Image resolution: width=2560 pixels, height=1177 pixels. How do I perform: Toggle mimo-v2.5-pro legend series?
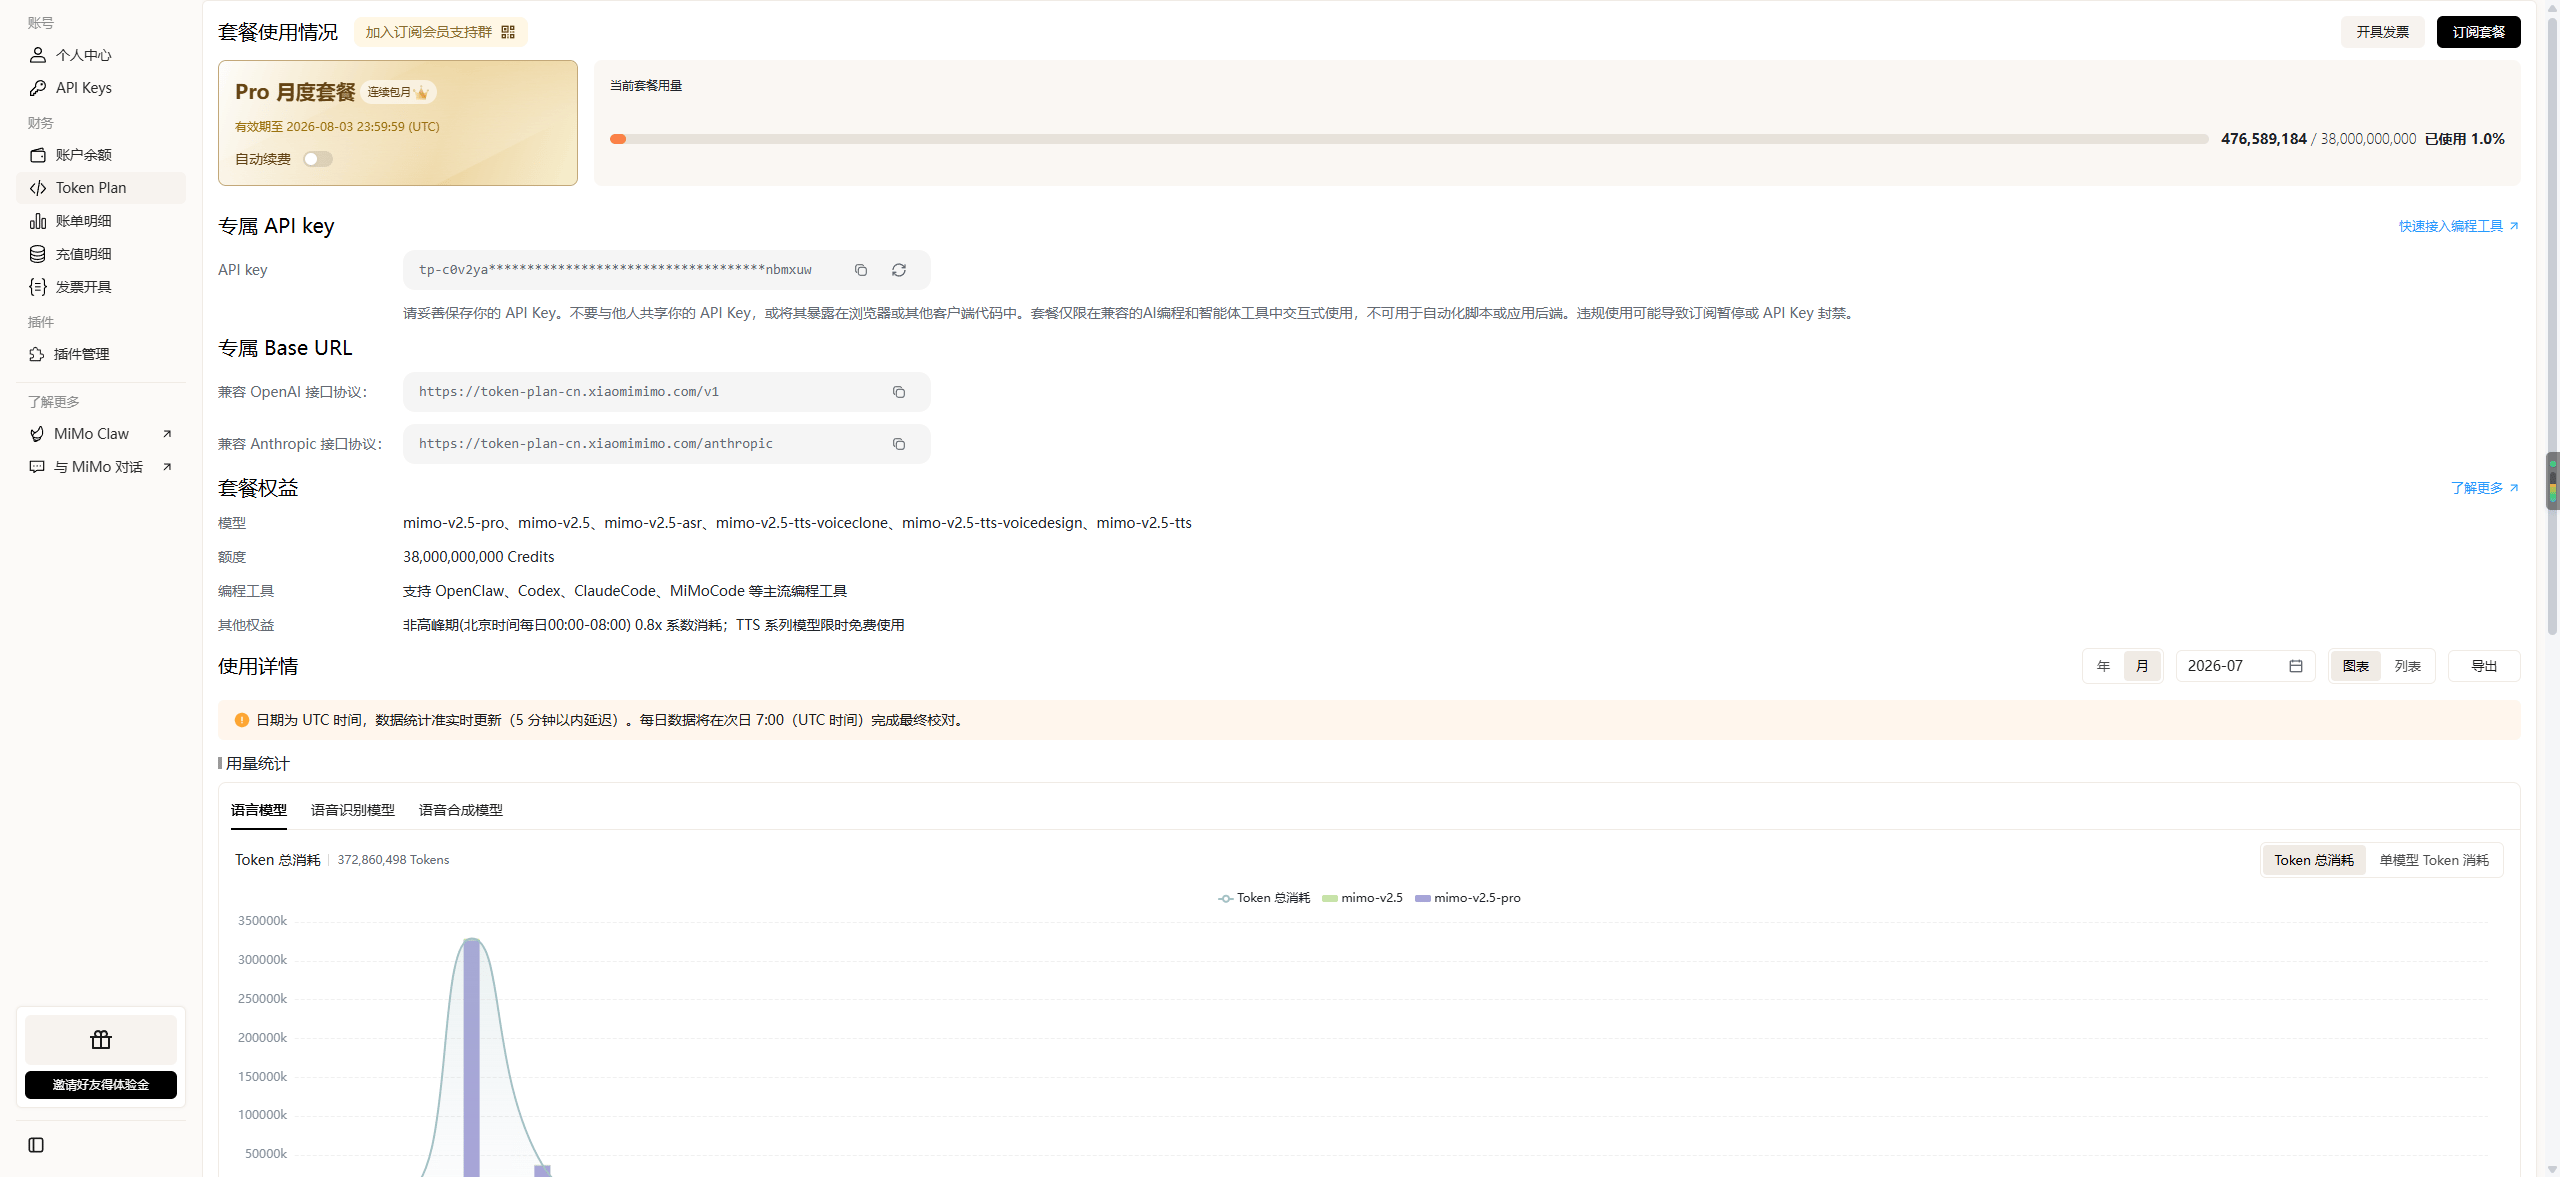click(x=1468, y=898)
